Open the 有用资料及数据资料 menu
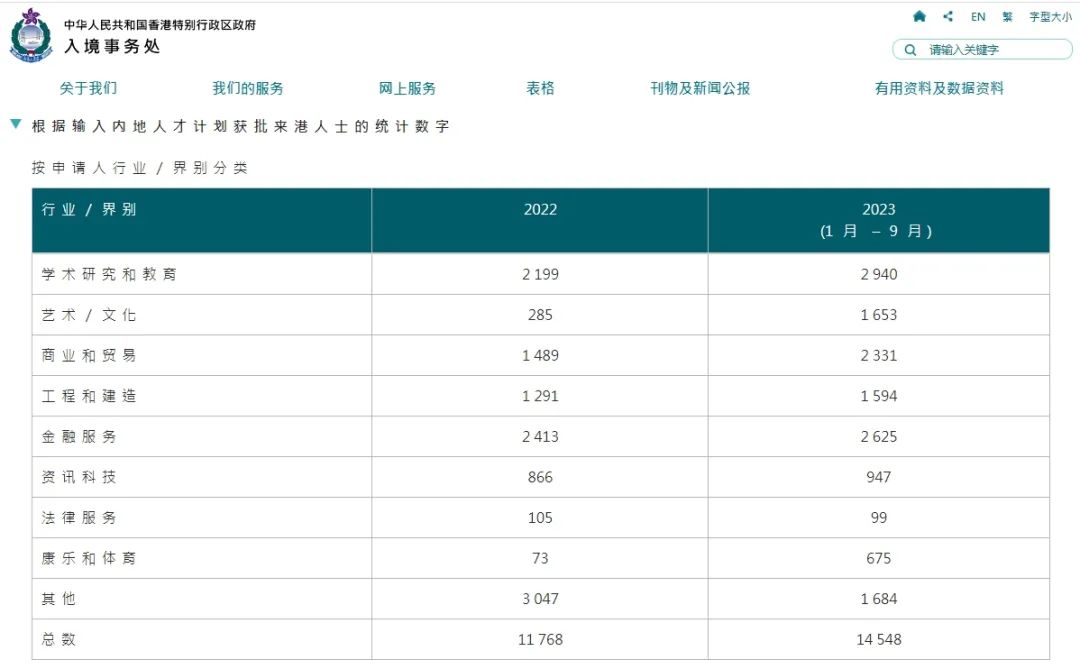The height and width of the screenshot is (669, 1080). click(939, 88)
